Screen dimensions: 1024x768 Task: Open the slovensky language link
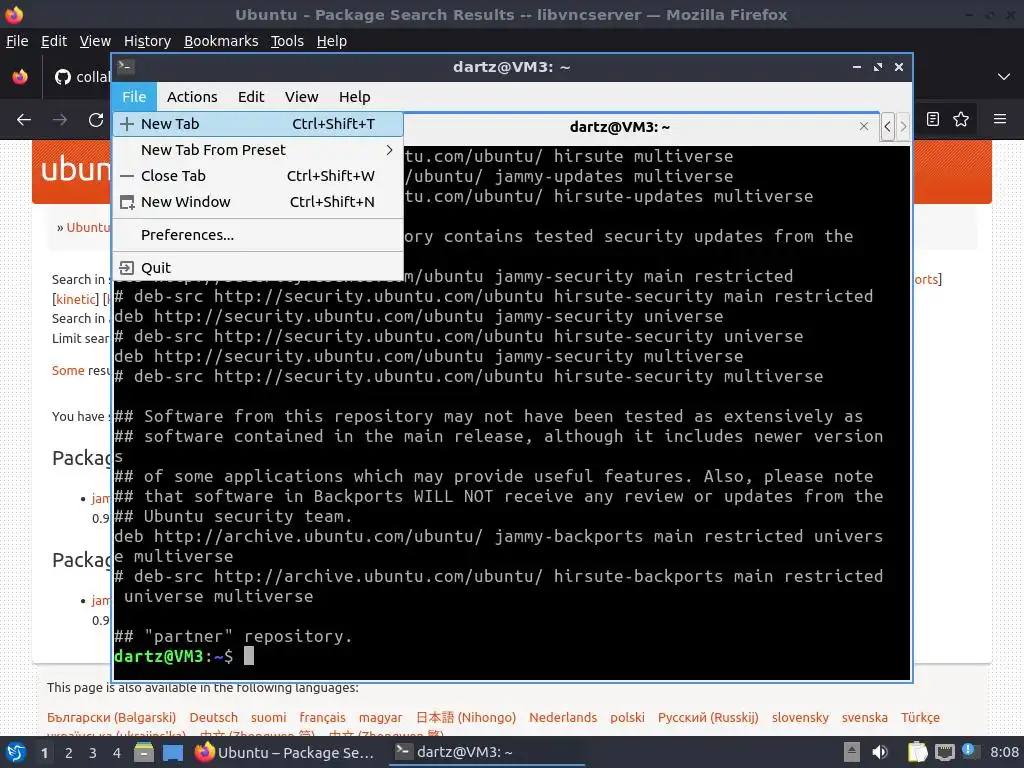pyautogui.click(x=800, y=718)
